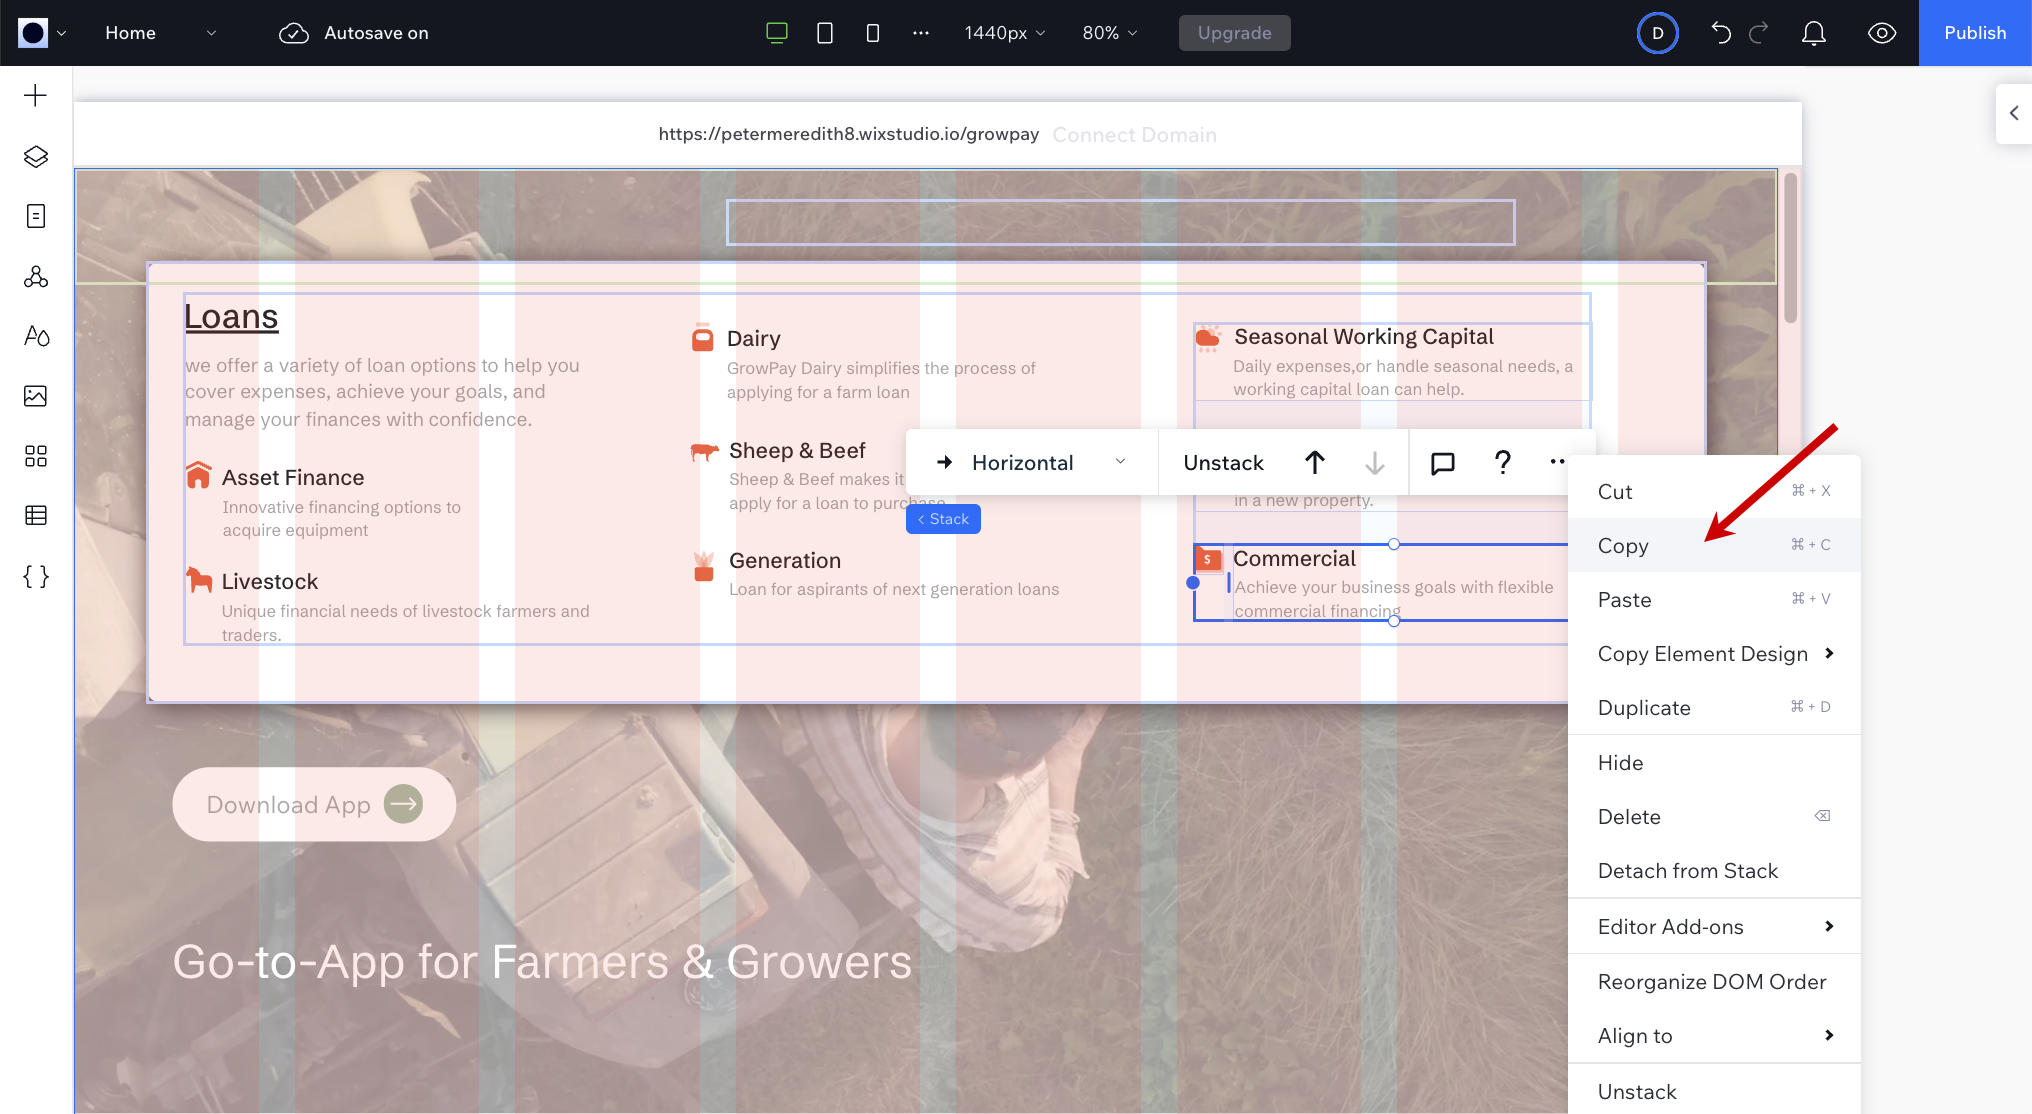Select Copy from the context menu
The image size is (2032, 1114).
(1623, 546)
